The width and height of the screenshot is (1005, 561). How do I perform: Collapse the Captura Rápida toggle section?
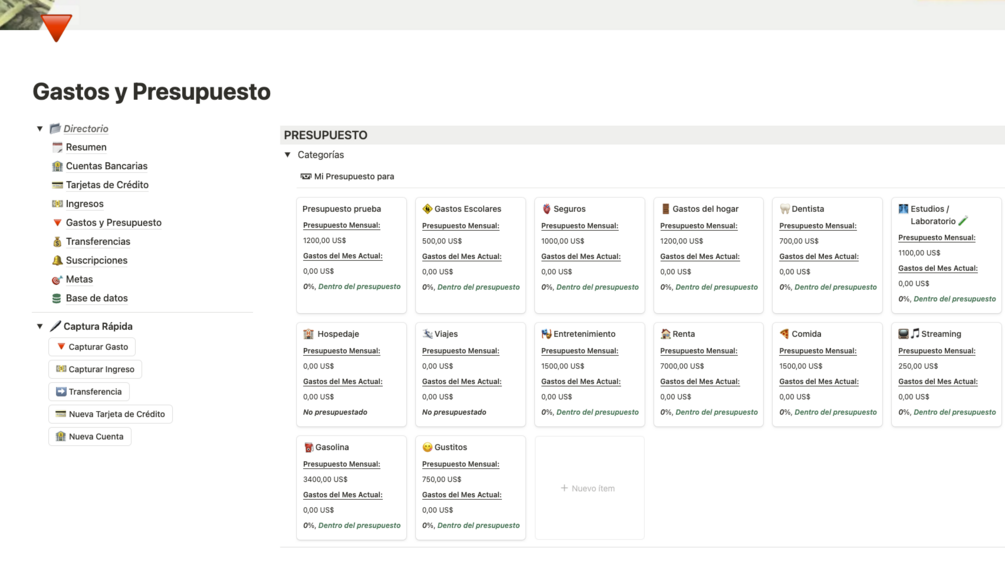click(40, 326)
